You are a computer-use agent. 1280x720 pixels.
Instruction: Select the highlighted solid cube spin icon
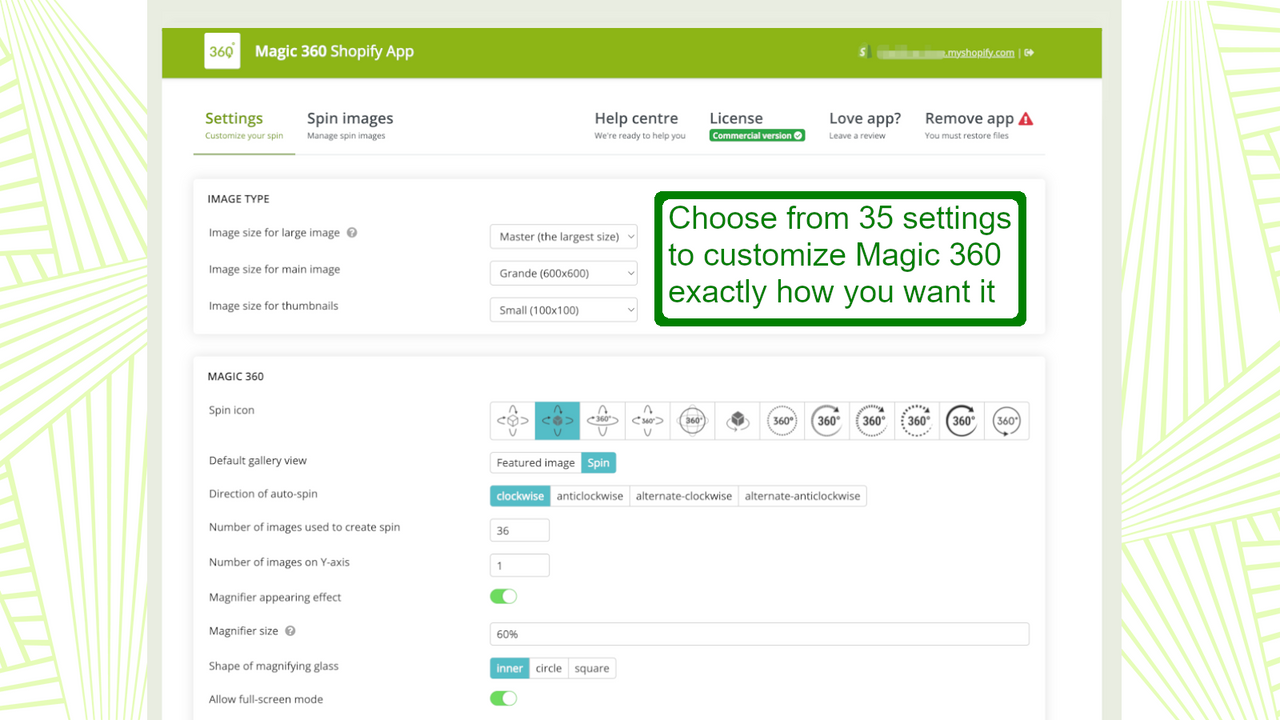coord(558,421)
